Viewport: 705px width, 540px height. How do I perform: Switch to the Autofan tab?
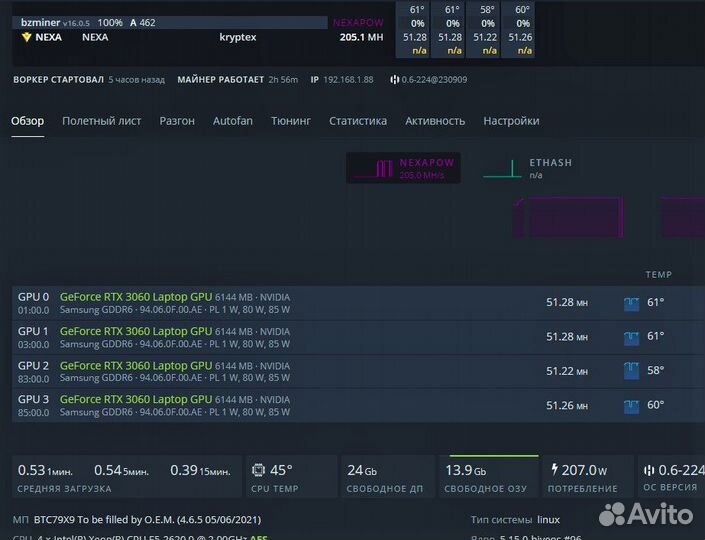(232, 121)
